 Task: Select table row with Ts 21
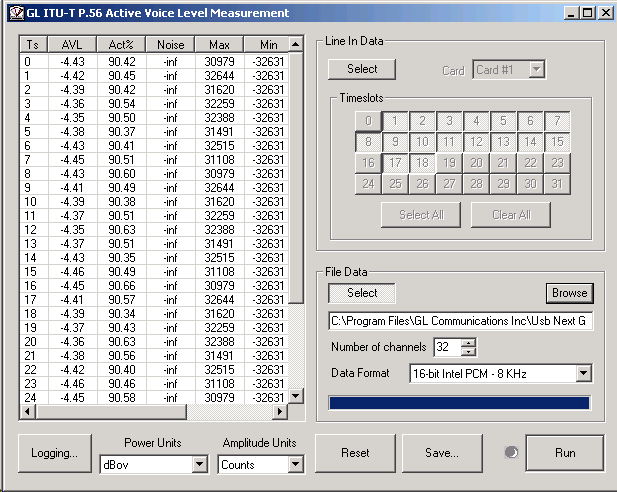coord(154,356)
